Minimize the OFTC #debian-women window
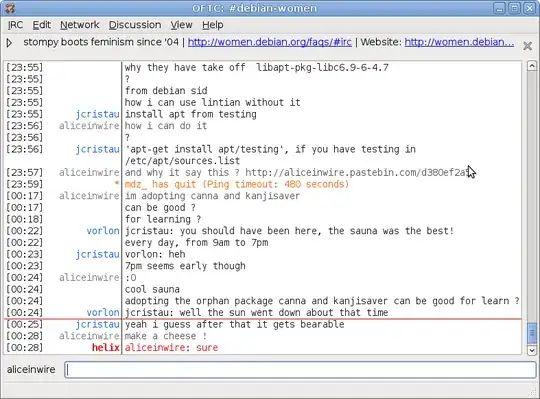The width and height of the screenshot is (540, 399). pos(499,8)
